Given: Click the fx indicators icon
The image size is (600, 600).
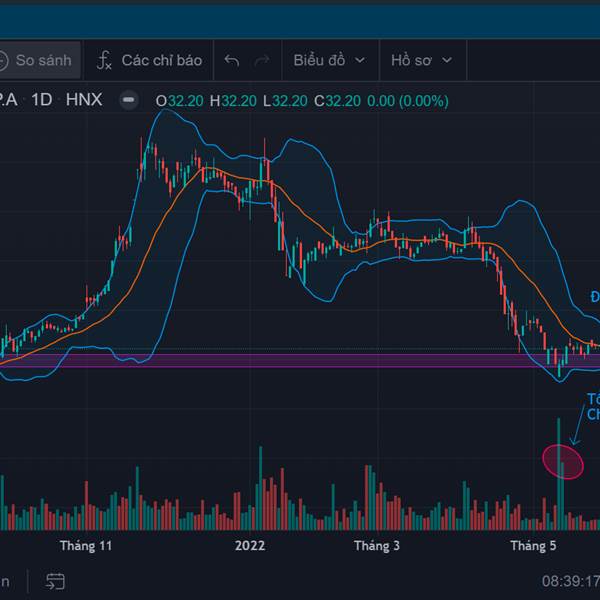Looking at the screenshot, I should [x=104, y=61].
